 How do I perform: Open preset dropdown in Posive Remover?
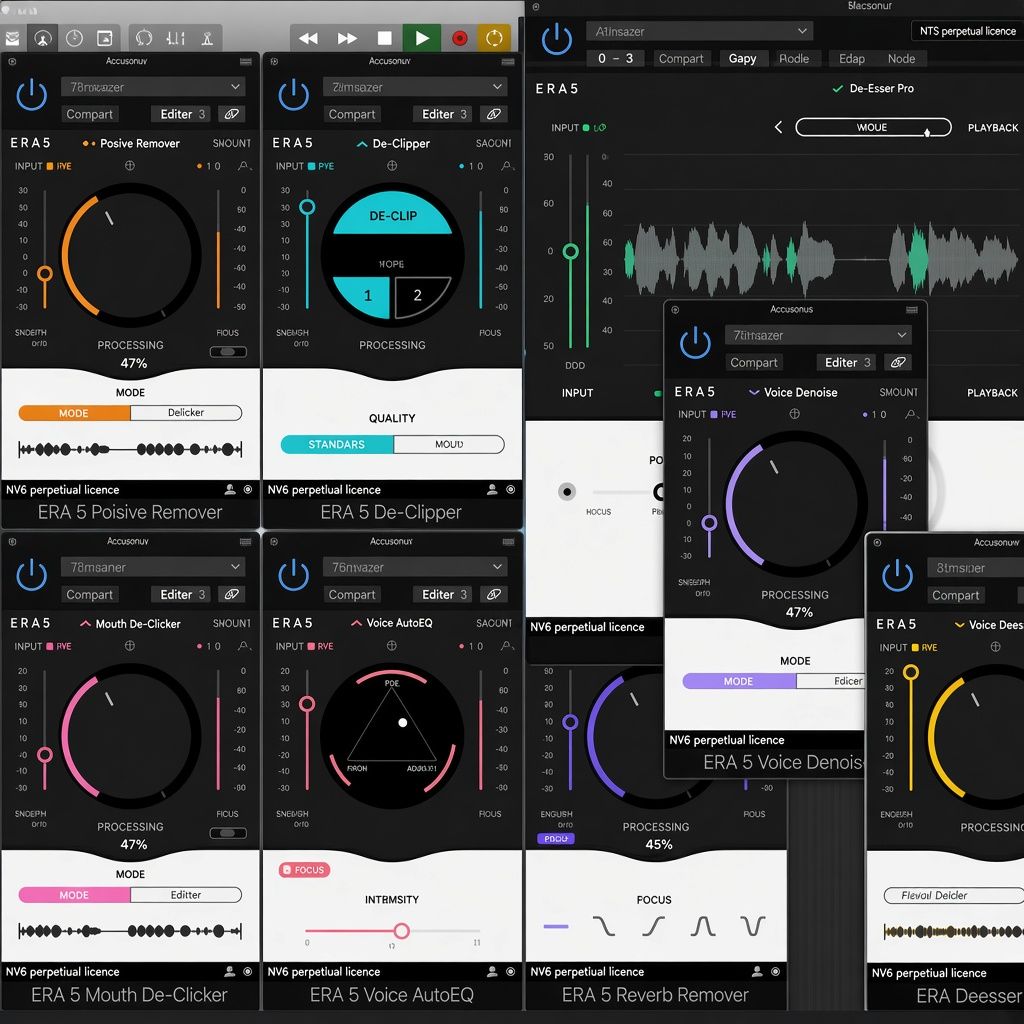coord(153,87)
